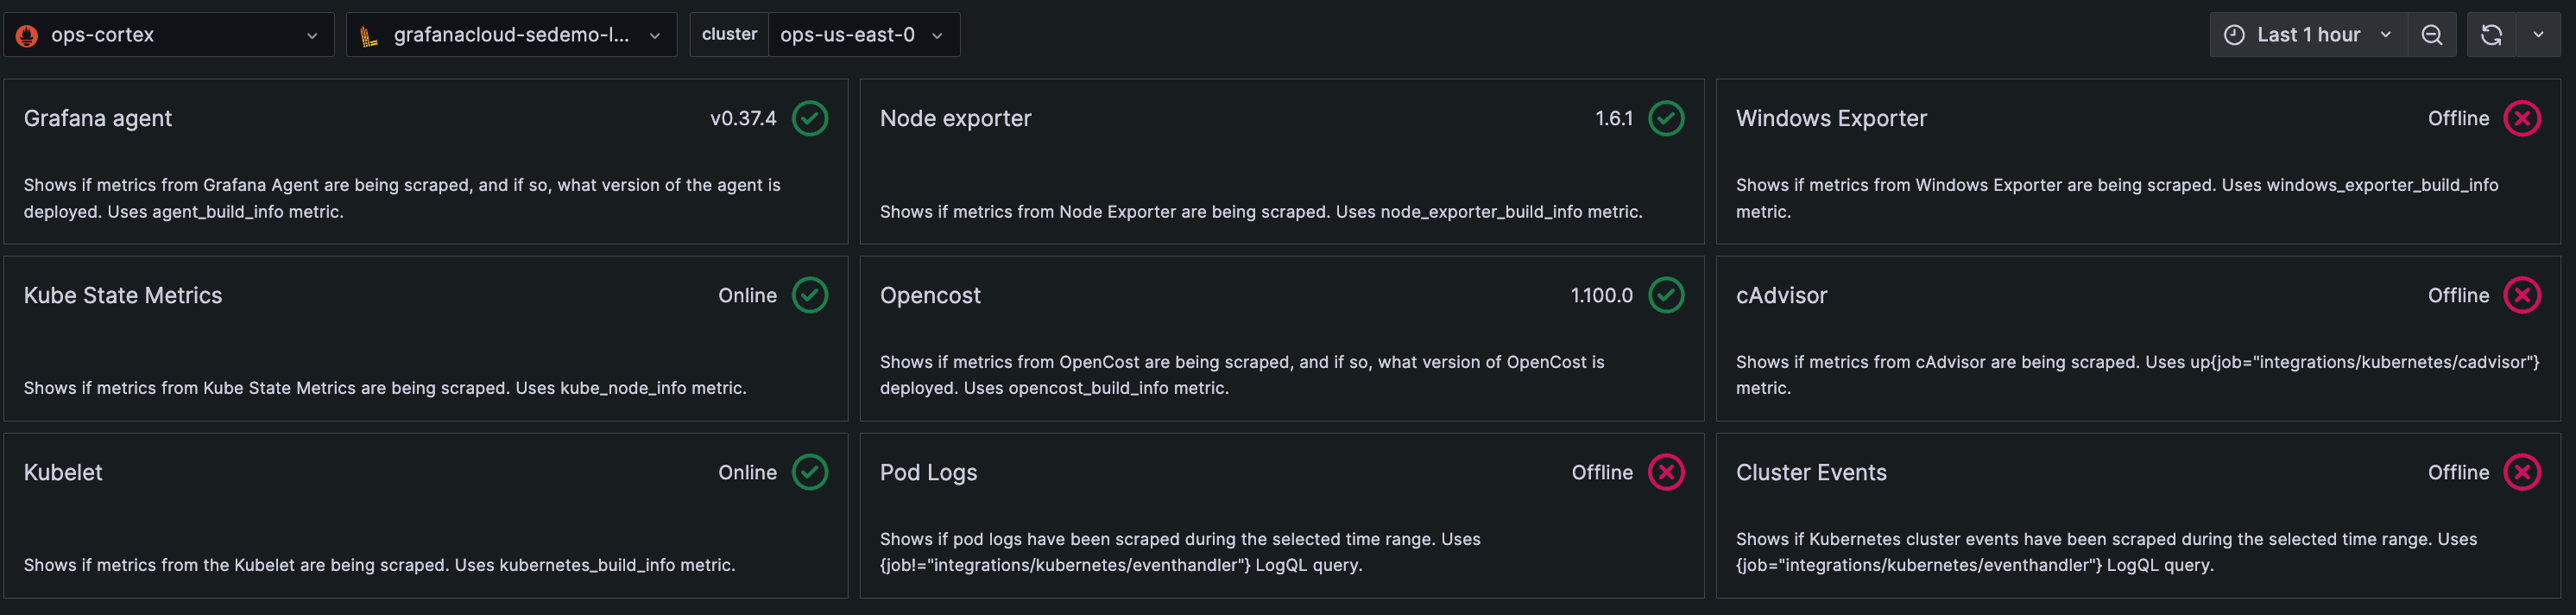Viewport: 2576px width, 615px height.
Task: Click the Pod Logs panel title
Action: [x=928, y=472]
